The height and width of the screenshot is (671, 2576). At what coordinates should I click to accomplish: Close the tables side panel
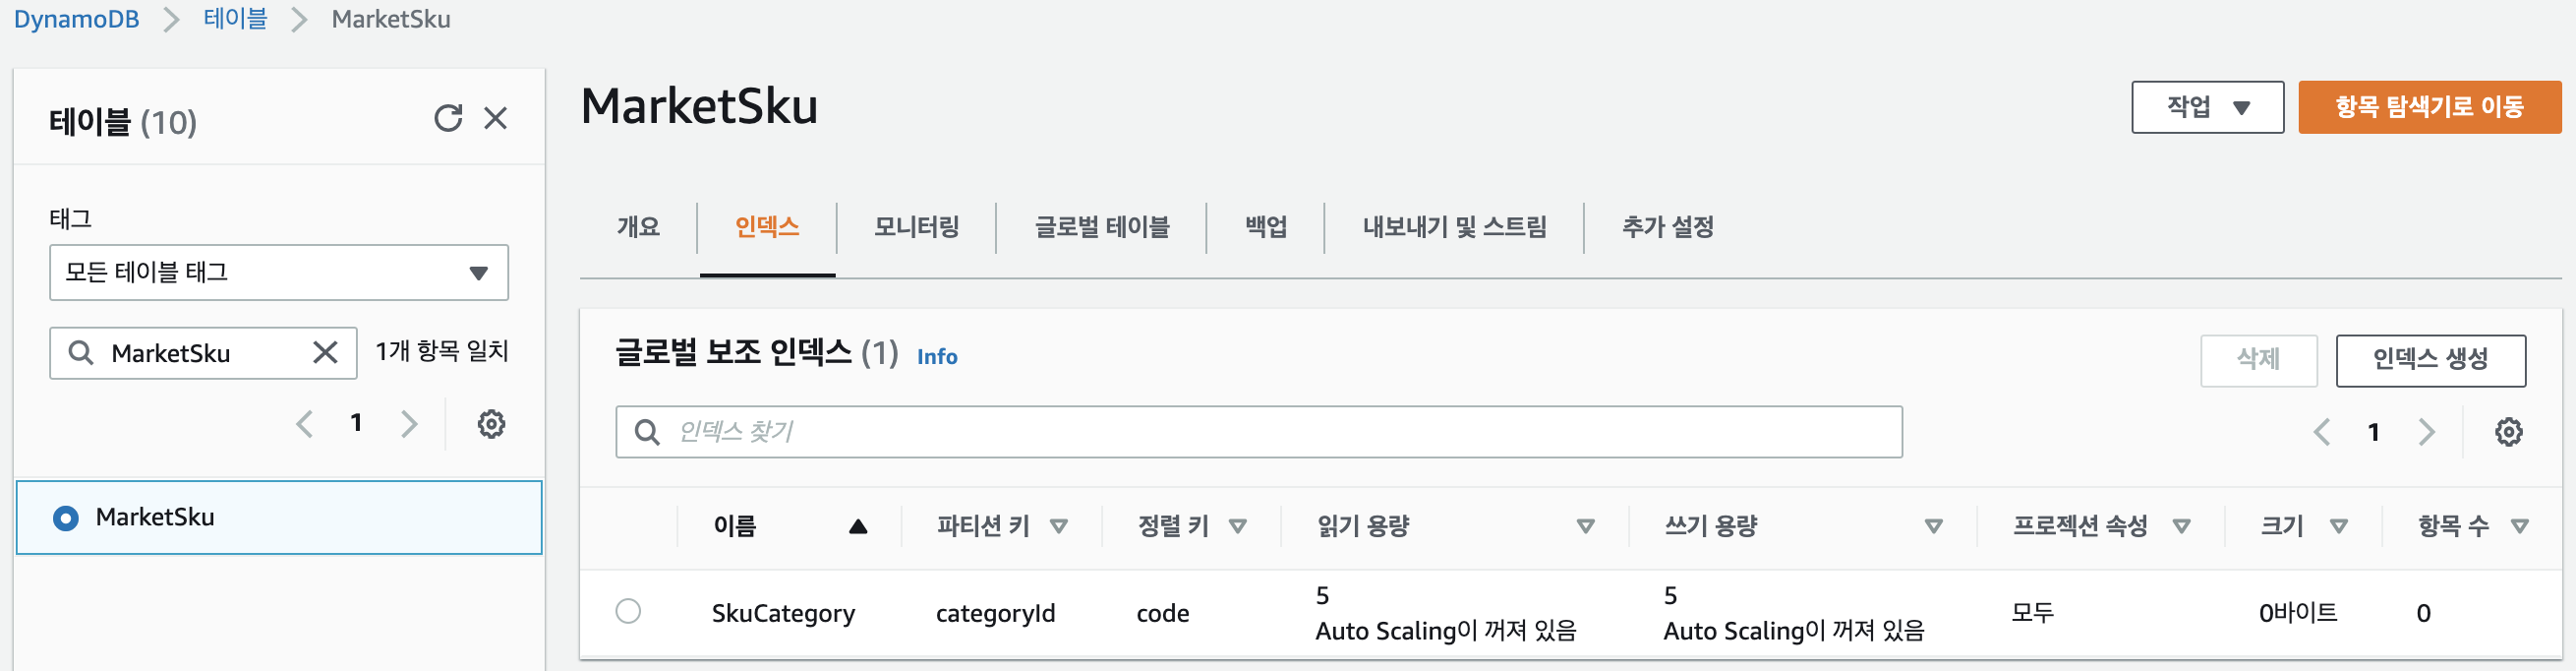(x=495, y=118)
